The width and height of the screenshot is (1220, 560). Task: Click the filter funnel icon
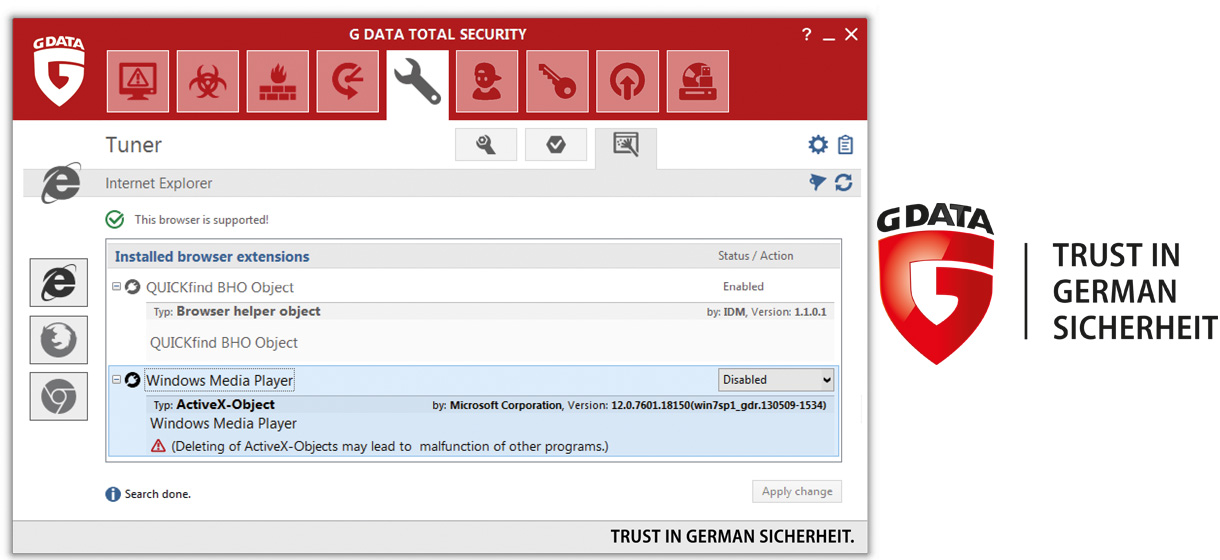coord(818,182)
